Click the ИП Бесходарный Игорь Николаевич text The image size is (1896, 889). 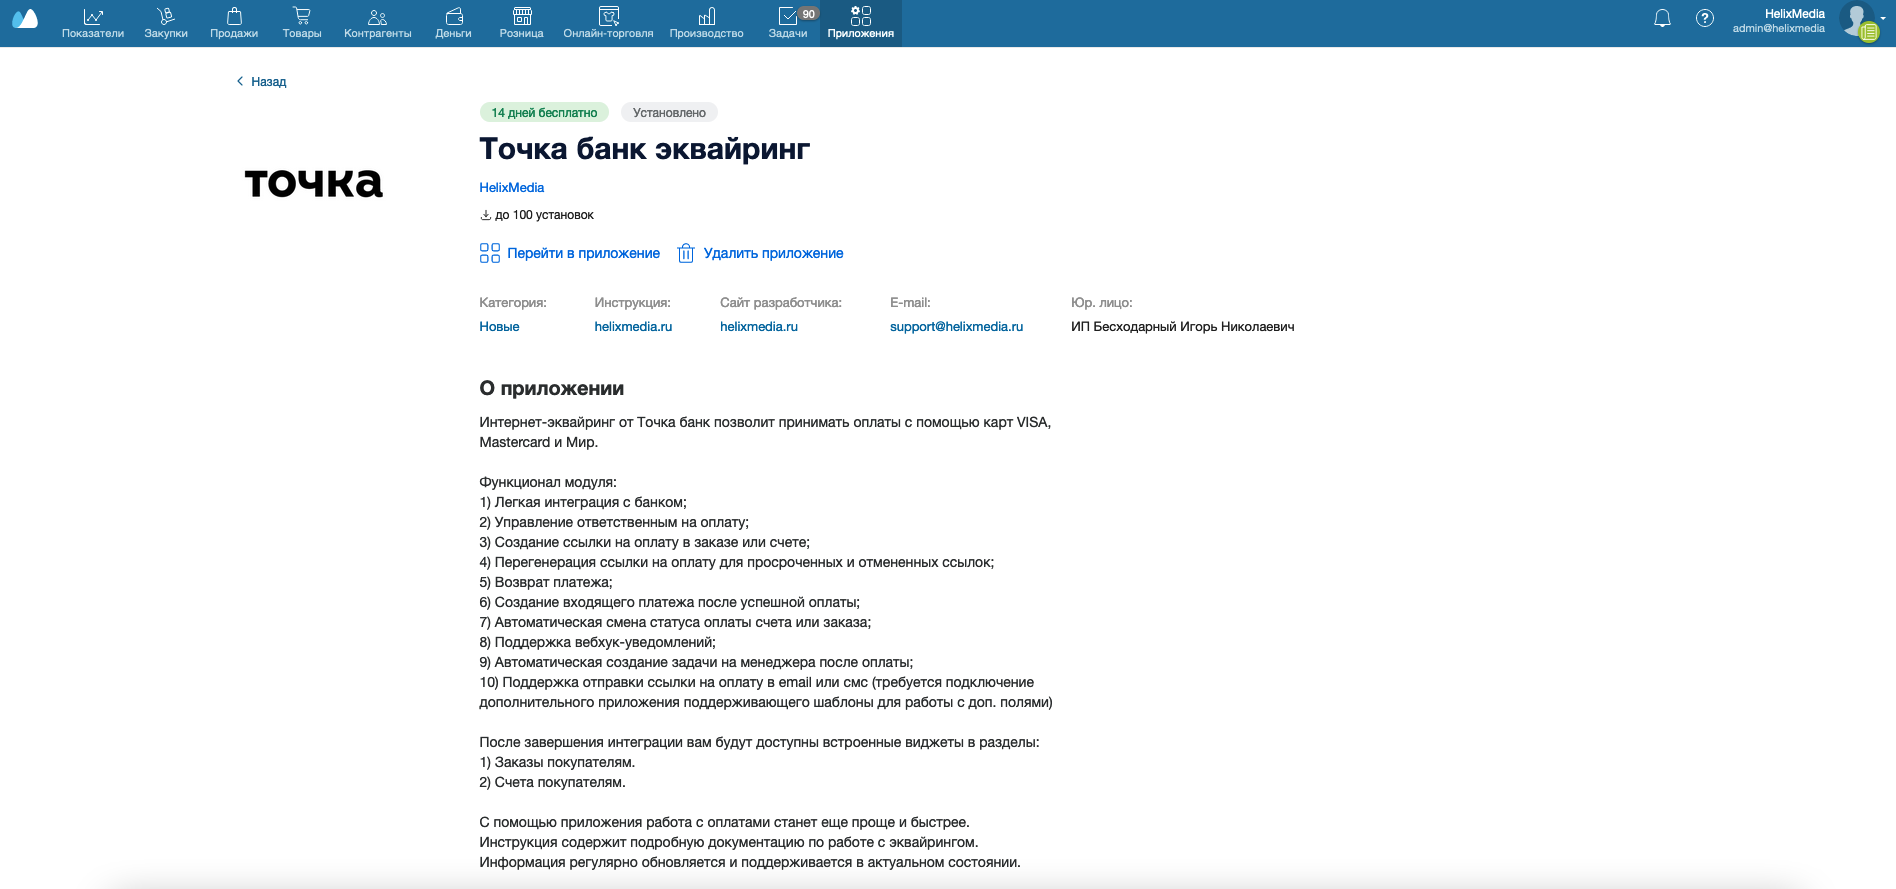1183,327
